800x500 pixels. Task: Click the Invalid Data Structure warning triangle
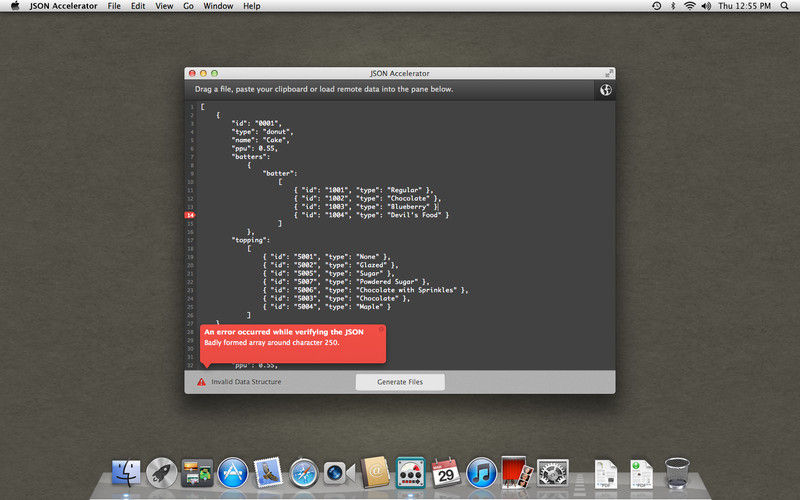(x=202, y=382)
